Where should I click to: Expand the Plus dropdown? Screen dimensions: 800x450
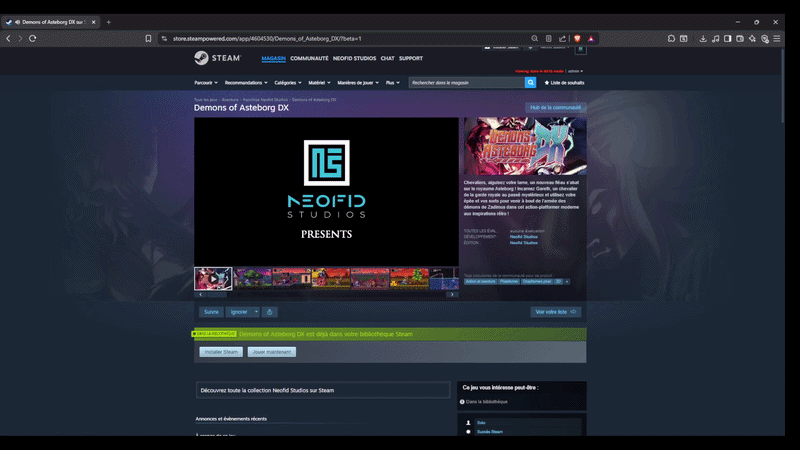[393, 83]
